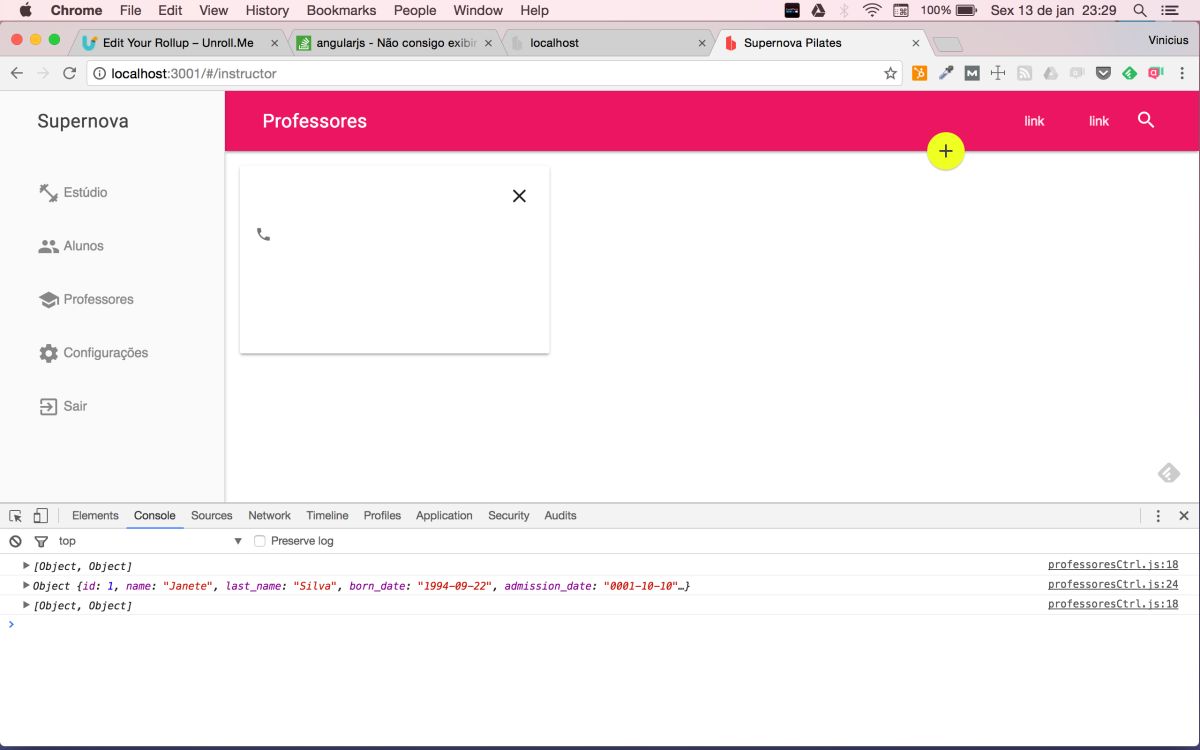The image size is (1200, 750).
Task: Toggle the Preserve log checkbox
Action: (260, 541)
